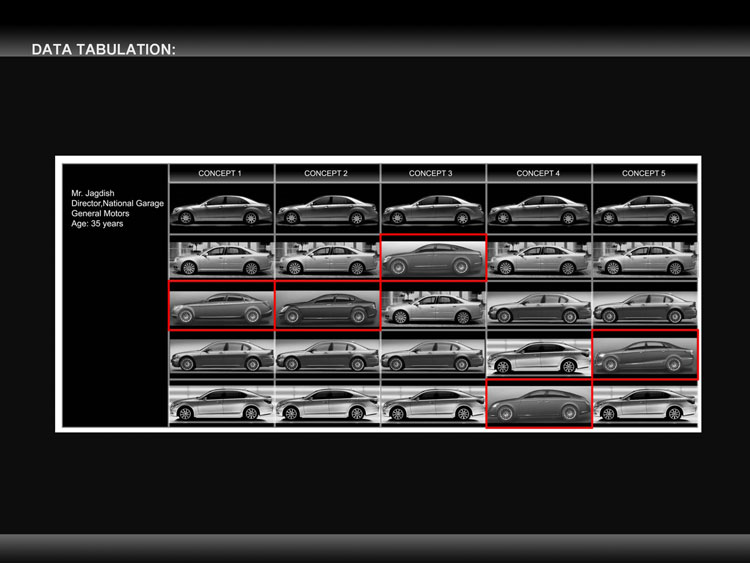The image size is (750, 563).
Task: Choose third-row car image under Concept 5
Action: coord(645,307)
